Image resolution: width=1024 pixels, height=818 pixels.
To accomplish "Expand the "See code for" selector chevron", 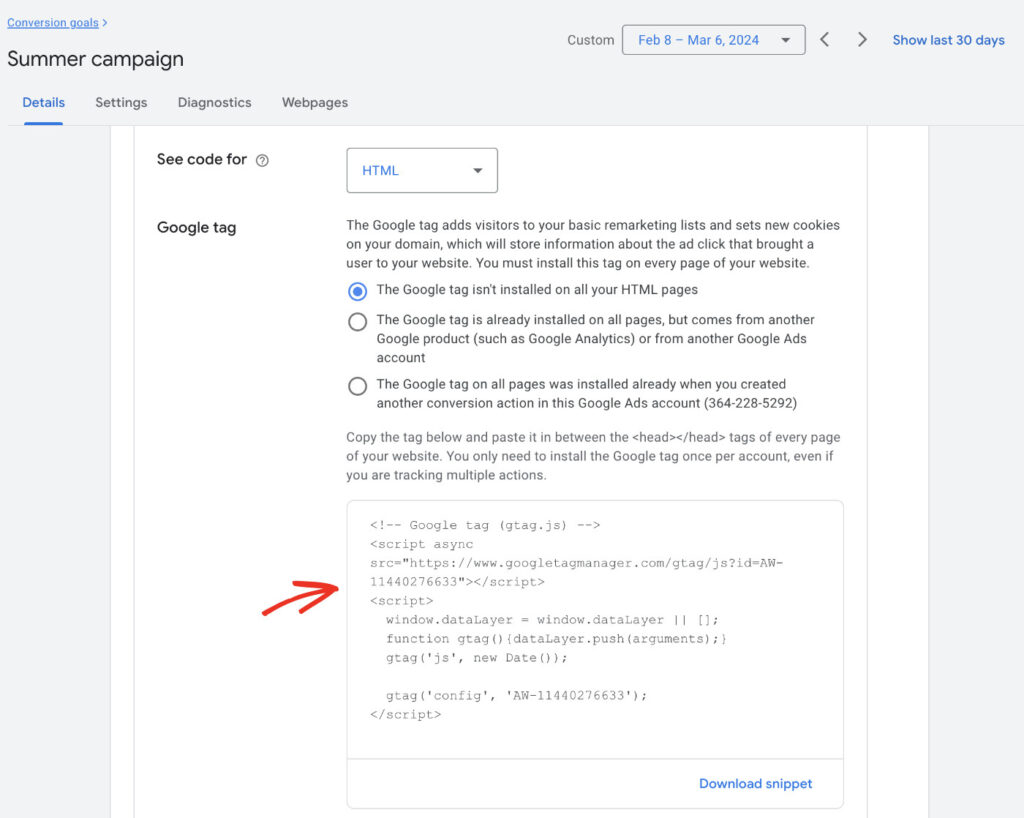I will pos(478,170).
